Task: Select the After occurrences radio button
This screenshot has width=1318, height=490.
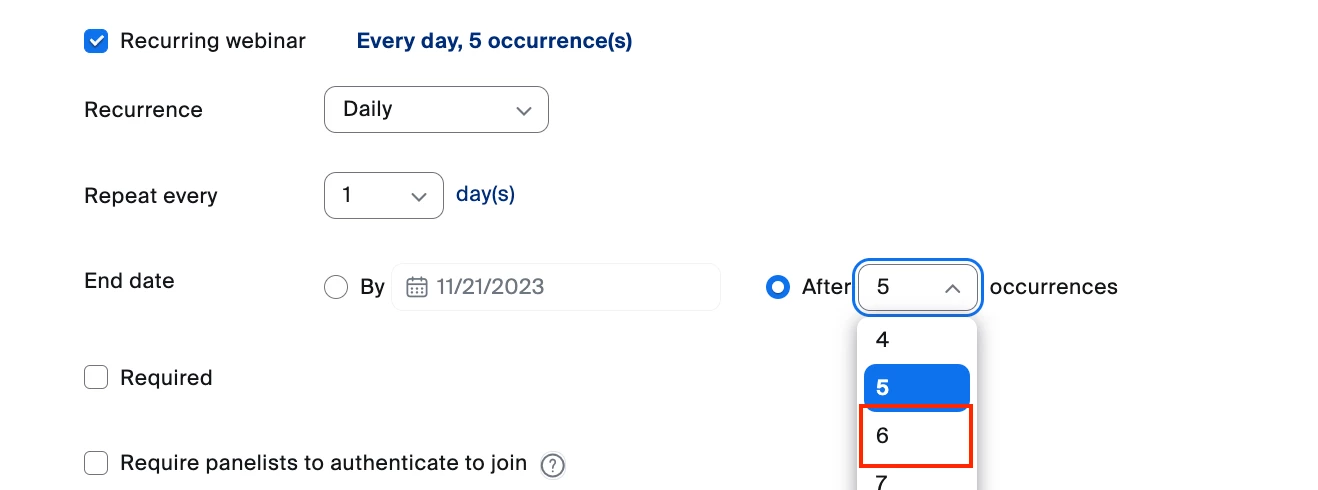Action: tap(778, 287)
